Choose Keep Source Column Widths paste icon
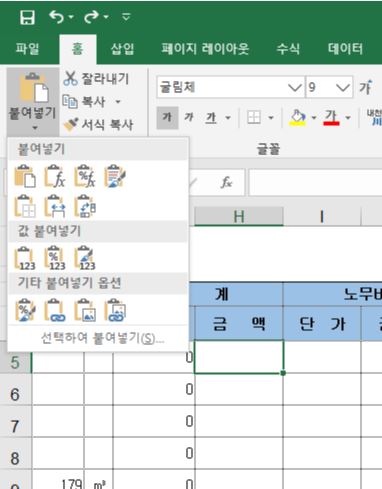Viewport: 382px width, 489px height. coord(55,206)
